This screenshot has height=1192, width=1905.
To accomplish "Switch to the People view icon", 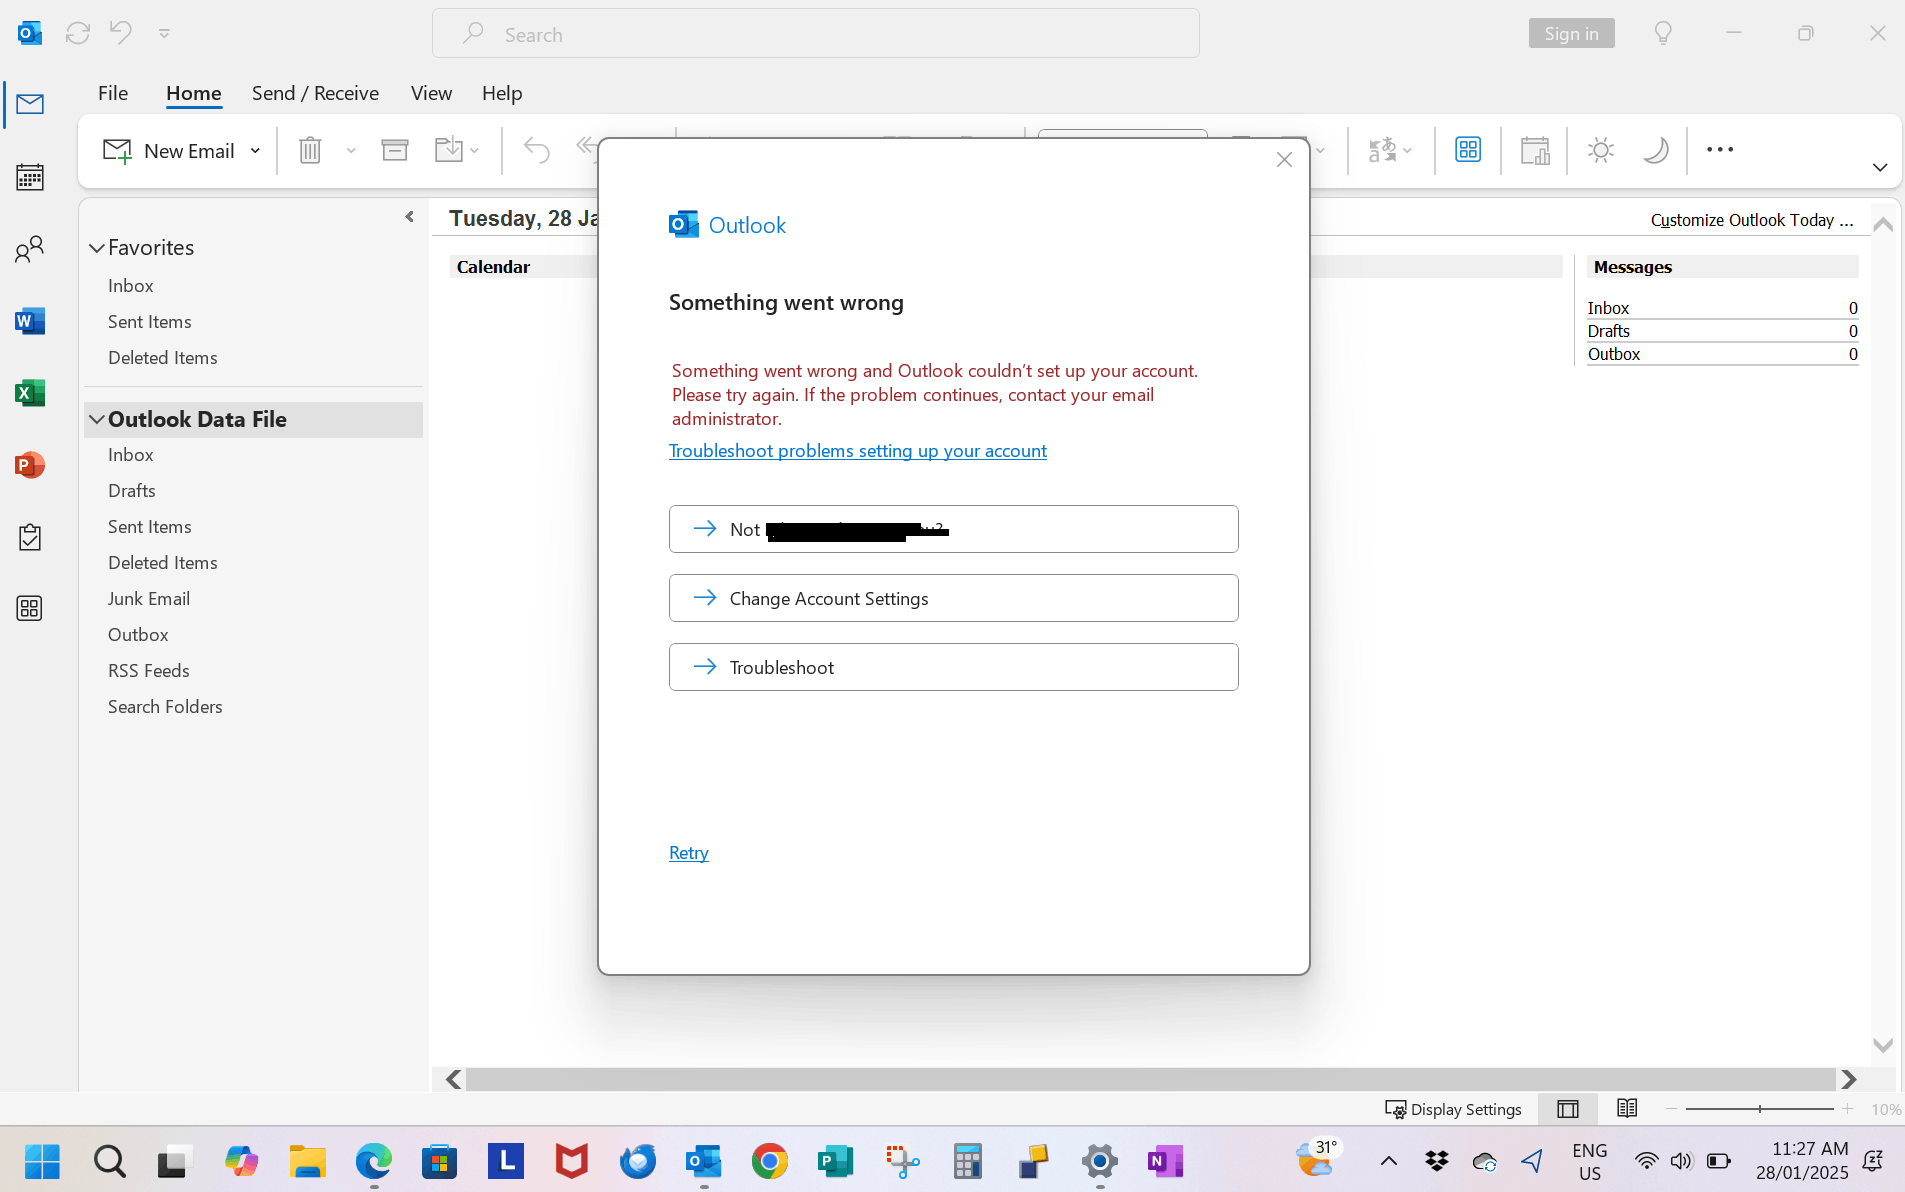I will coord(30,249).
